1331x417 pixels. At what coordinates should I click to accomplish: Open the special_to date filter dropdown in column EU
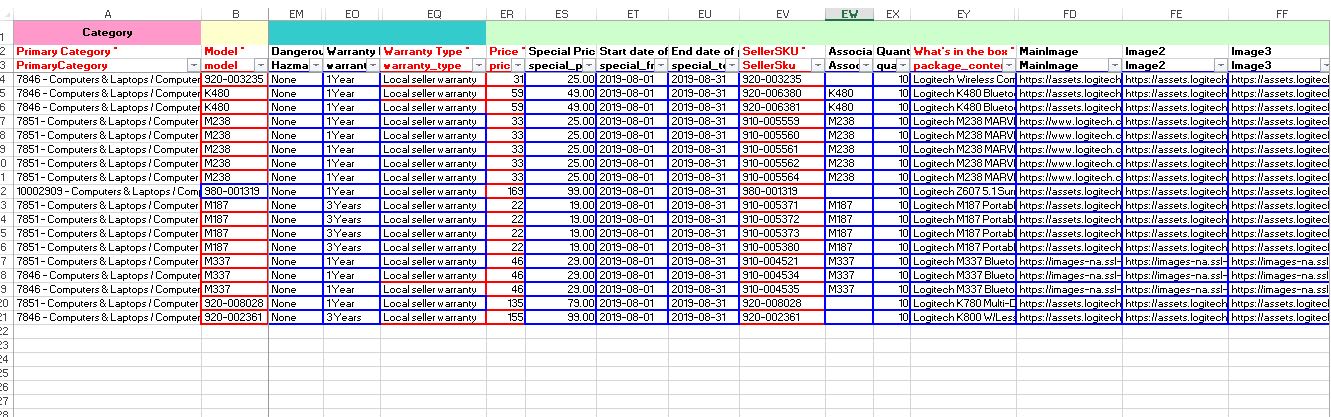[x=732, y=65]
